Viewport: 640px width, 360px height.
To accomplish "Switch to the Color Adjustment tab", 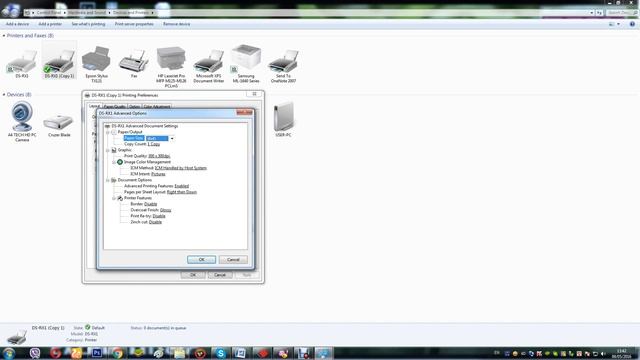I will [157, 107].
